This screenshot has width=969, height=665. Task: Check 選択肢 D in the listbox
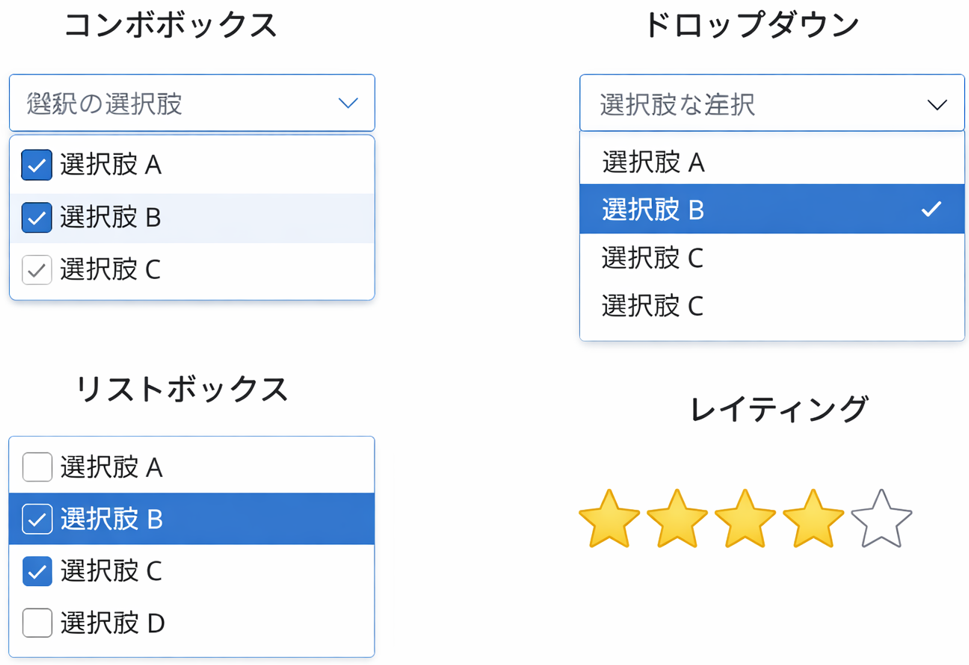click(x=37, y=623)
